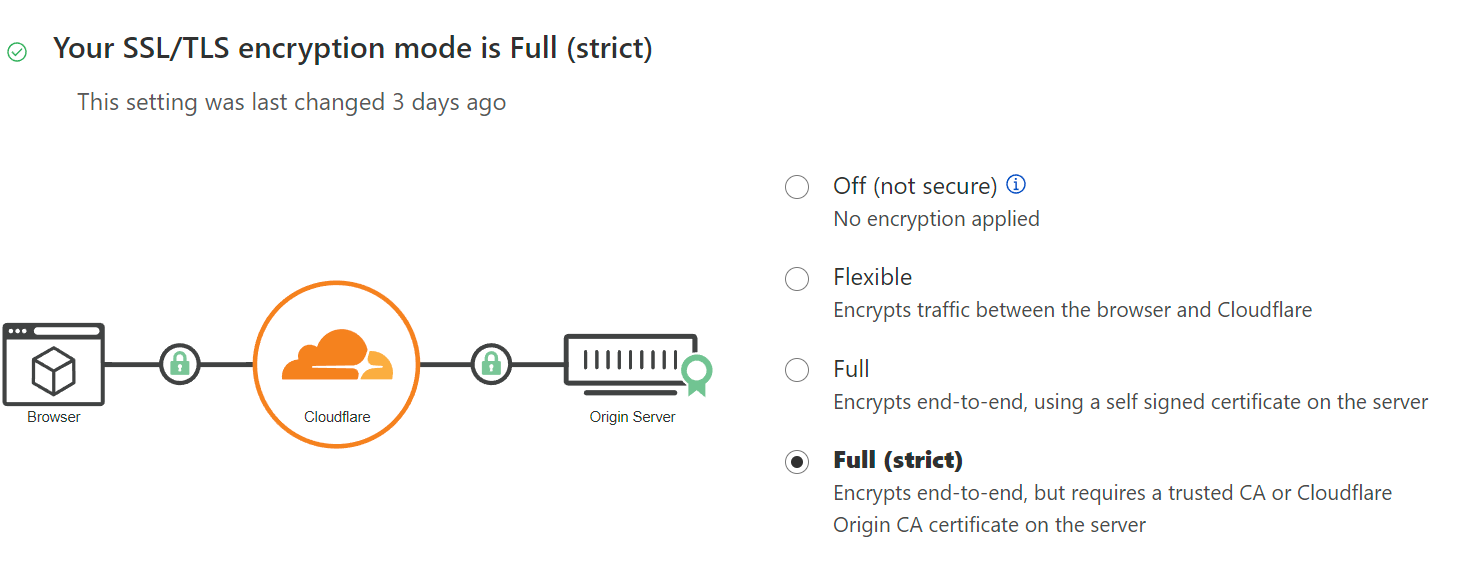The width and height of the screenshot is (1460, 561).
Task: Select the Off (not secure) radio button
Action: (x=797, y=187)
